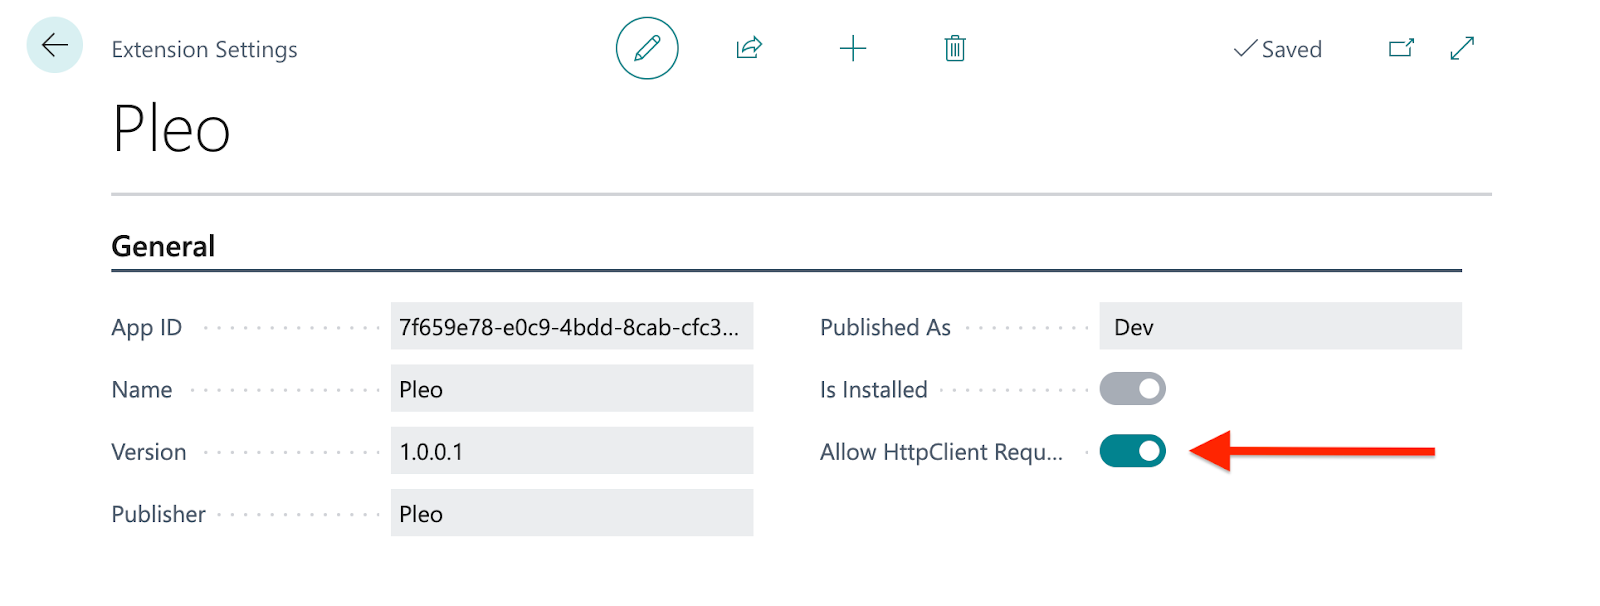Image resolution: width=1600 pixels, height=606 pixels.
Task: Click the Is Installed label
Action: 873,389
